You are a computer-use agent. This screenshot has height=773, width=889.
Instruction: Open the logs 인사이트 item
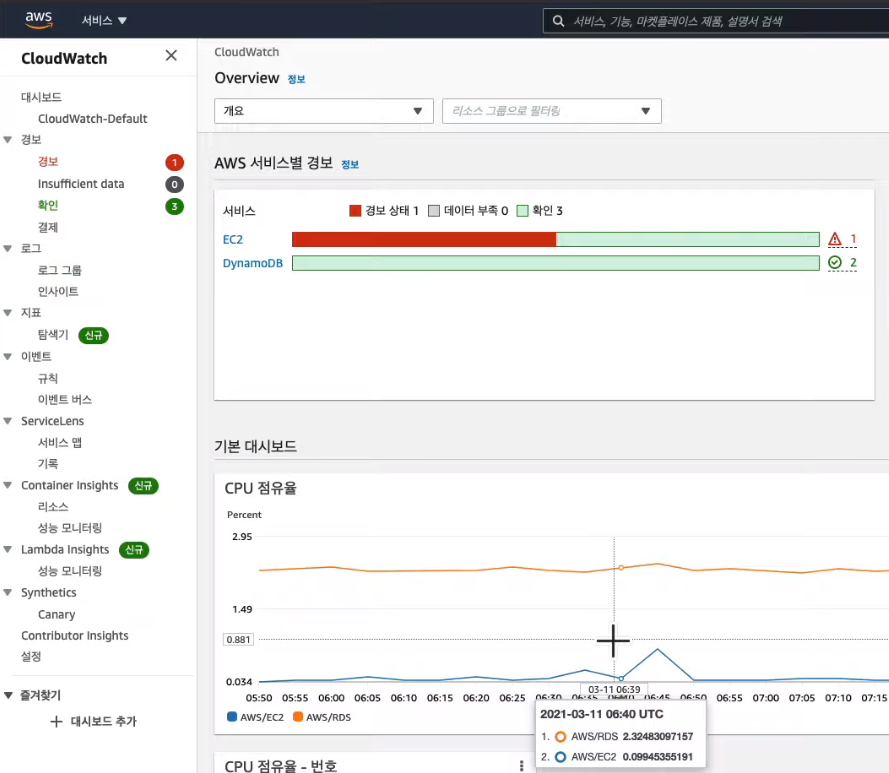point(58,292)
